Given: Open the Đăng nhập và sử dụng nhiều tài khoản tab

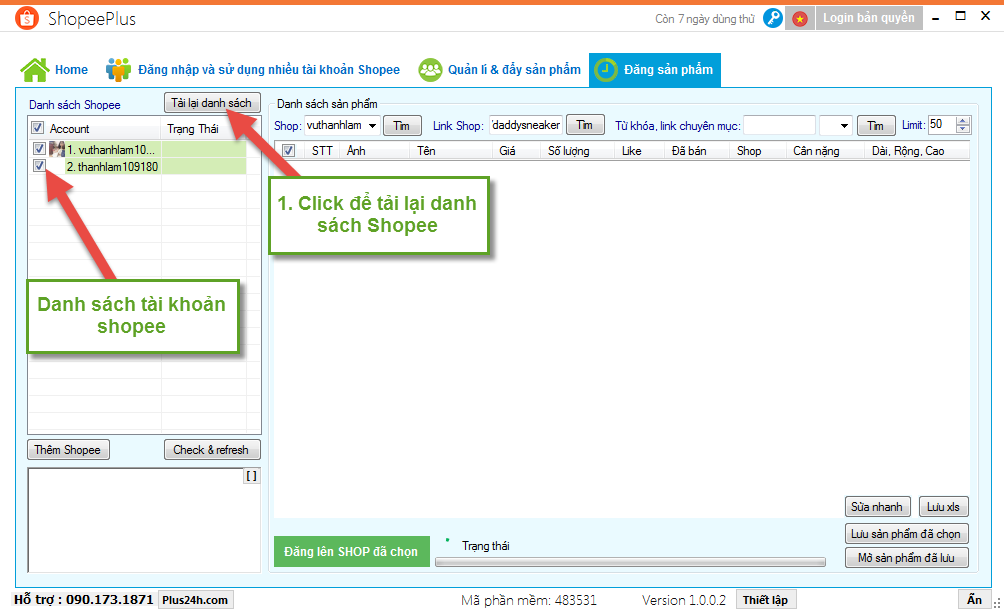Looking at the screenshot, I should [x=268, y=70].
